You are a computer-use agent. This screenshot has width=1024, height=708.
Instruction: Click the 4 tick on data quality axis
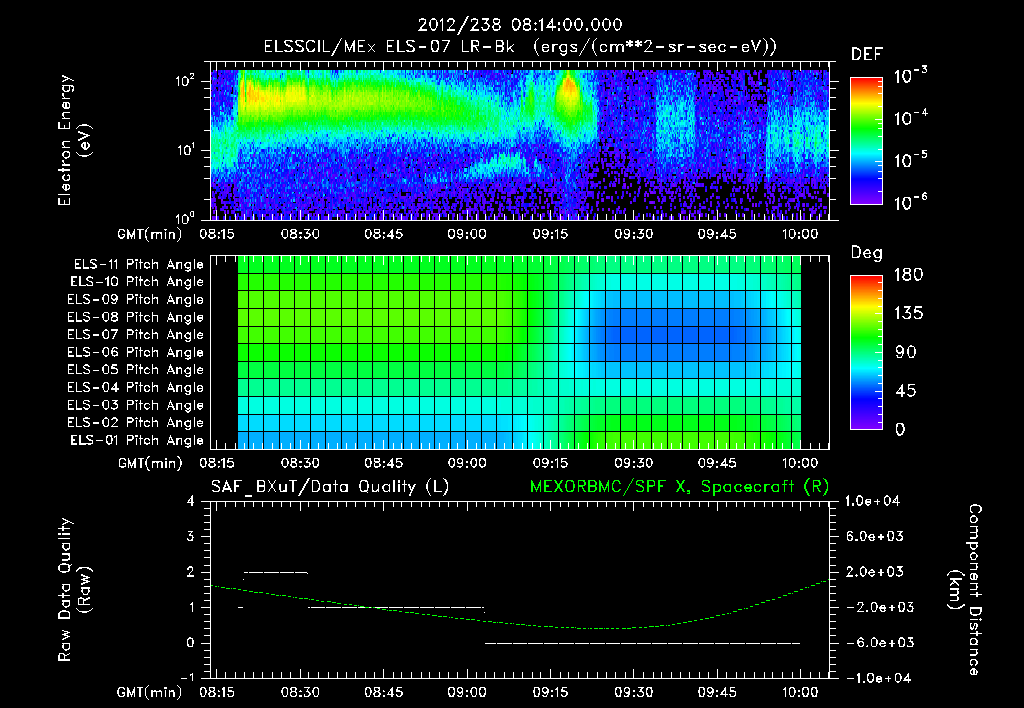coord(191,502)
